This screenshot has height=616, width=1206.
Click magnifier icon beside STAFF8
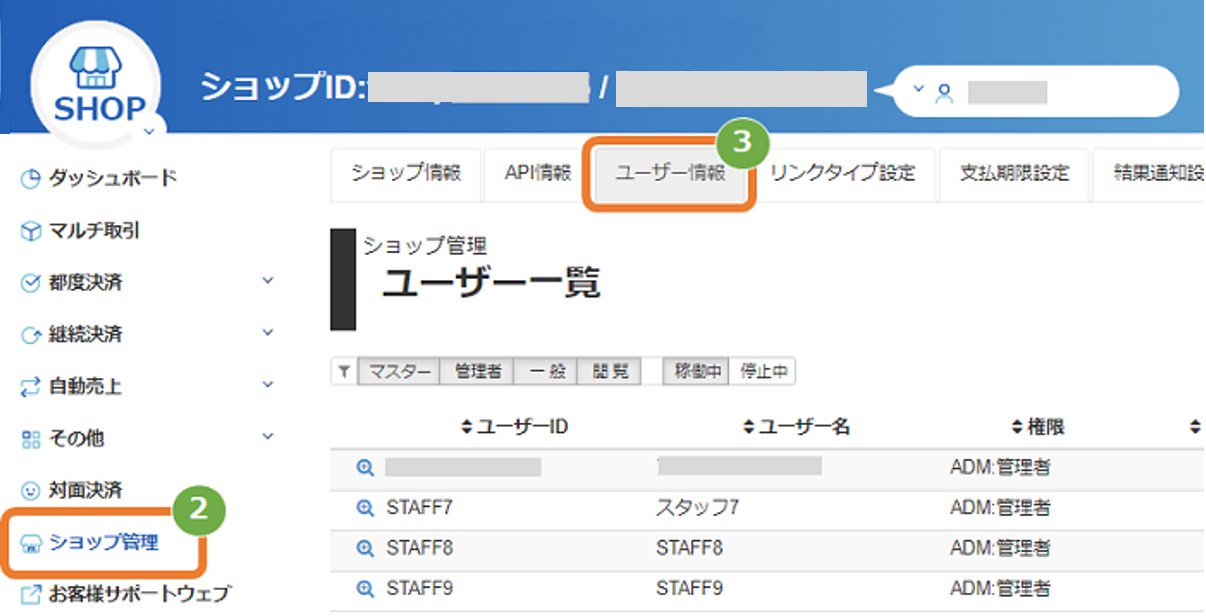(365, 548)
